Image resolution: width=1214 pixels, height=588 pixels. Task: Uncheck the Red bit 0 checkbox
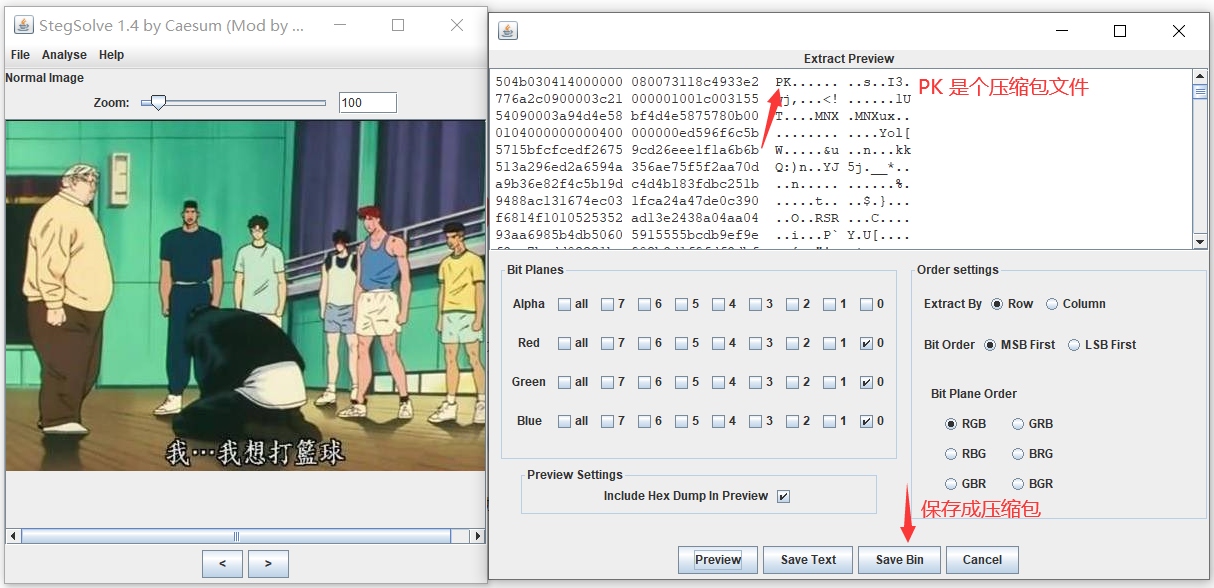[866, 343]
